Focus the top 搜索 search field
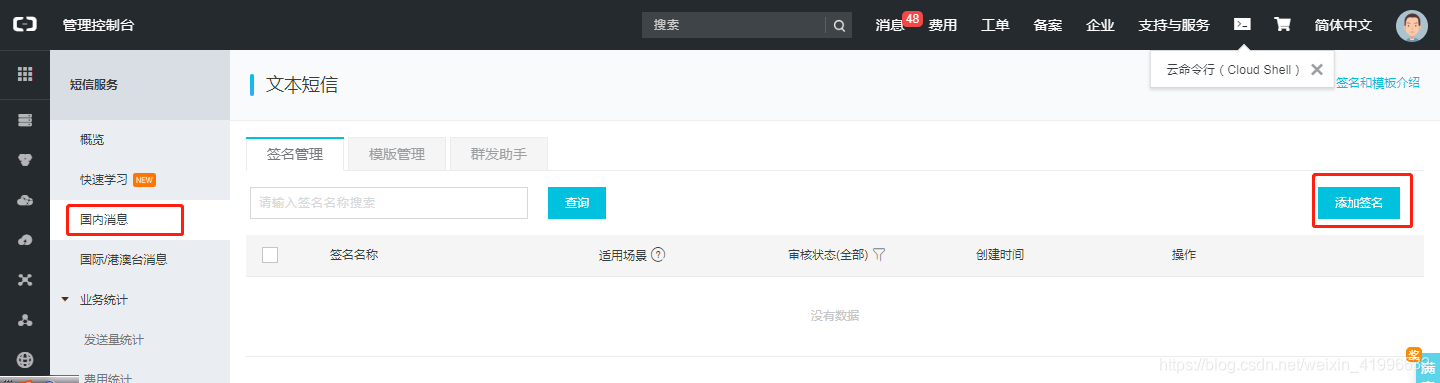Image resolution: width=1440 pixels, height=383 pixels. coord(734,25)
